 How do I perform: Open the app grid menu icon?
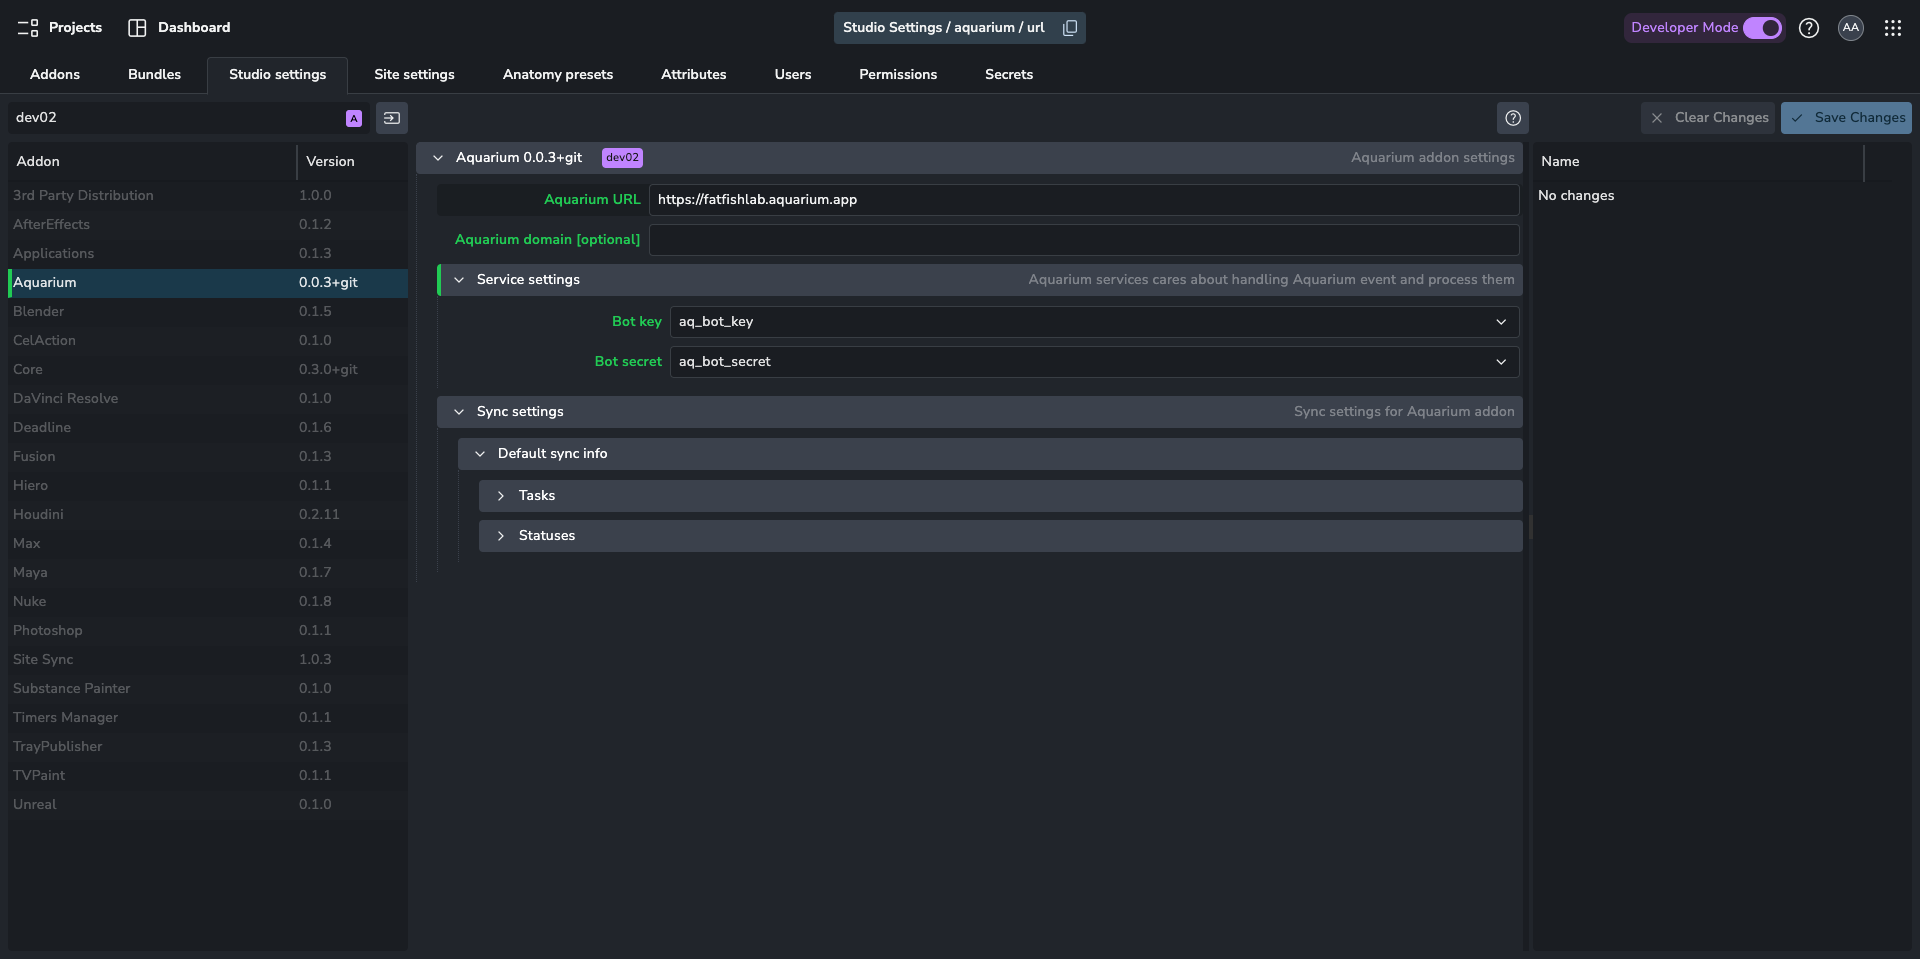pos(1893,28)
